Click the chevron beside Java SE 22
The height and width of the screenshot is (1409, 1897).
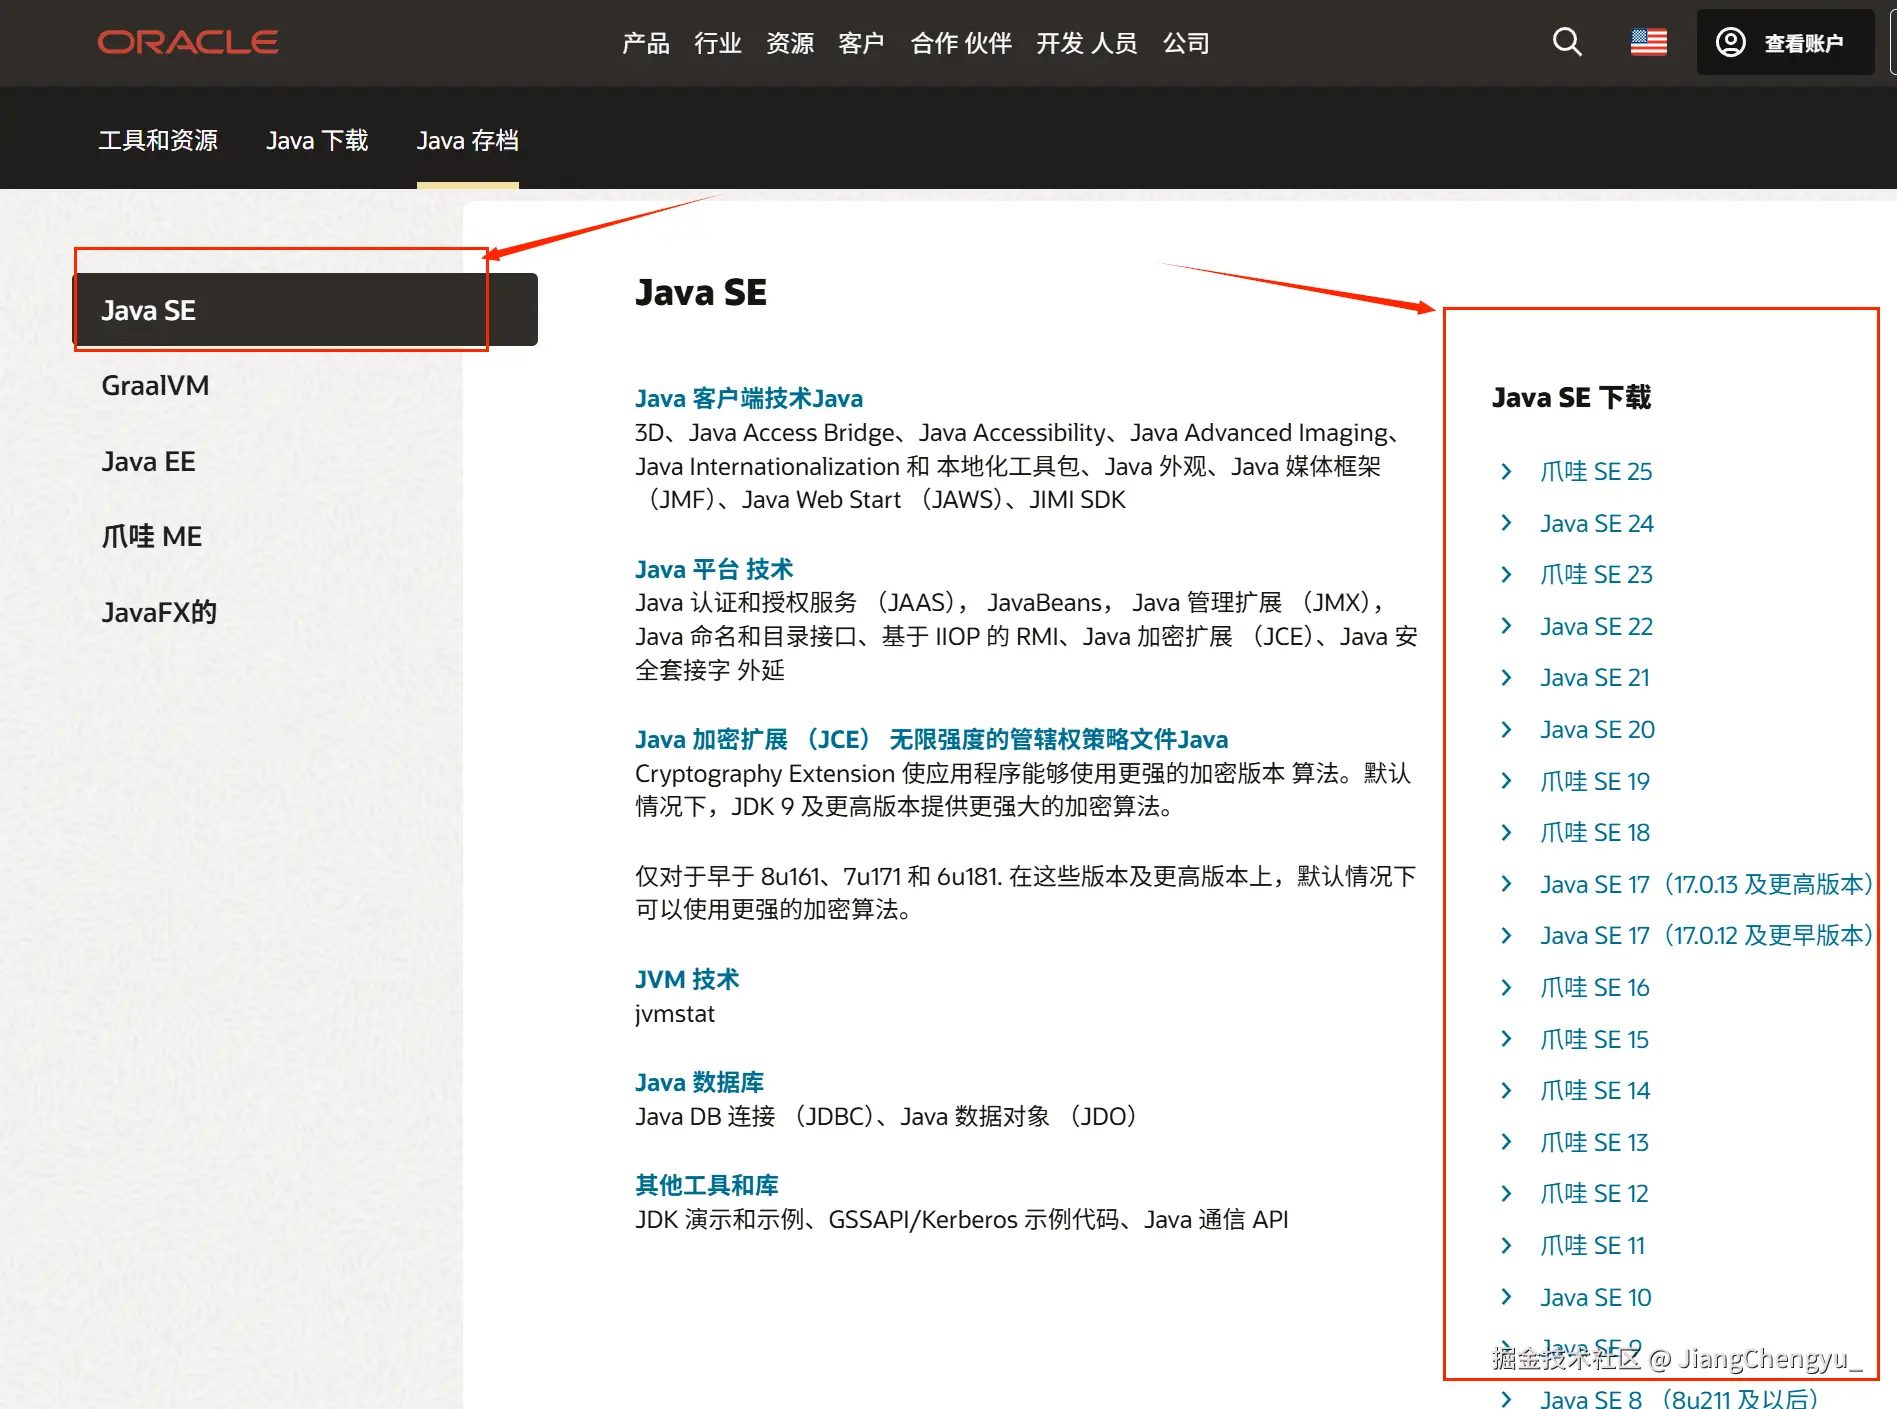pos(1506,626)
